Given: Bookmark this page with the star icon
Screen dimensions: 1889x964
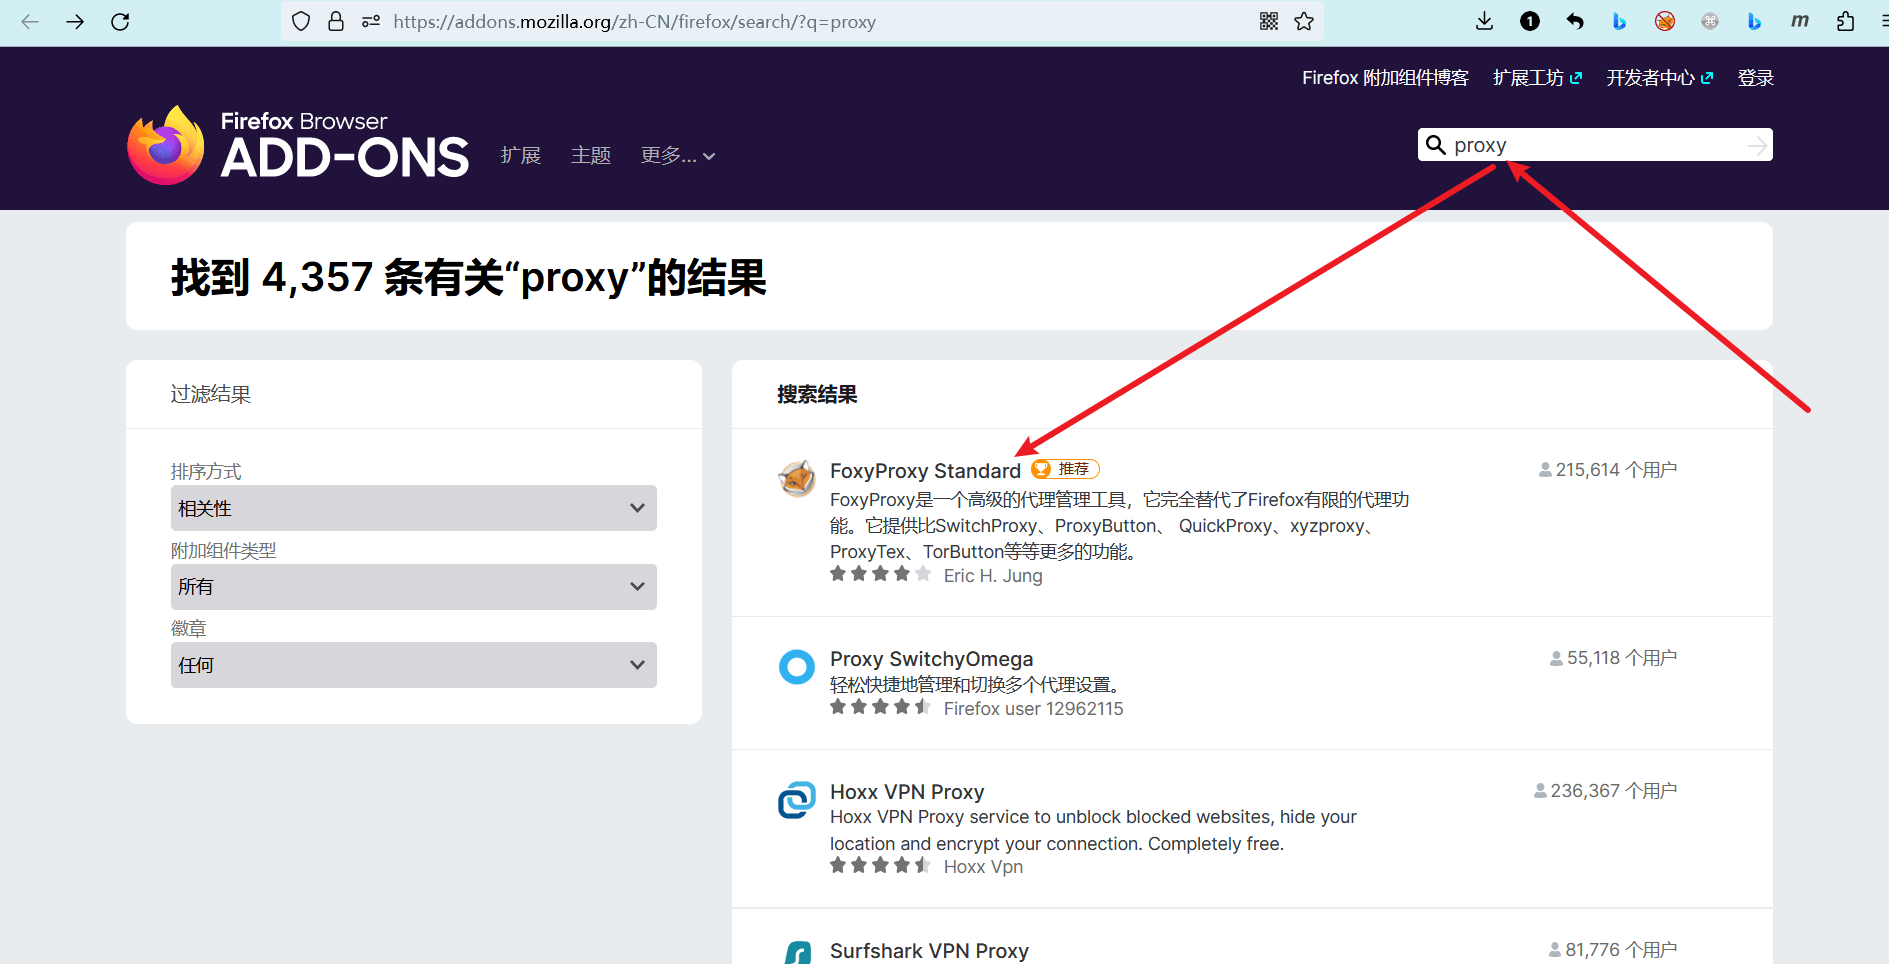Looking at the screenshot, I should (x=1304, y=21).
